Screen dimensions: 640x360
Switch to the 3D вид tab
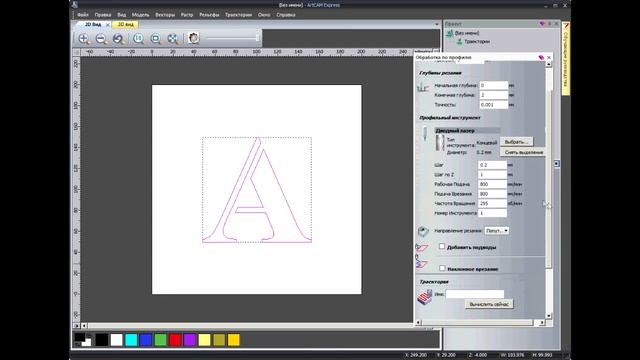pyautogui.click(x=125, y=24)
